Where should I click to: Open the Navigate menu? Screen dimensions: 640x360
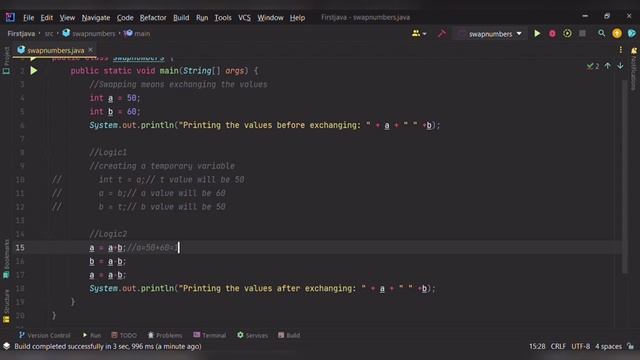tap(96, 18)
